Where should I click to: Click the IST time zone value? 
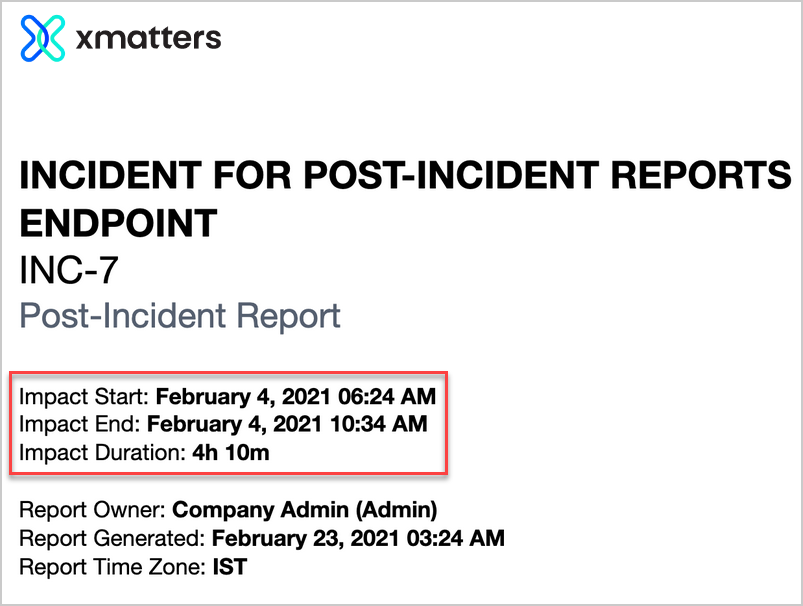230,567
